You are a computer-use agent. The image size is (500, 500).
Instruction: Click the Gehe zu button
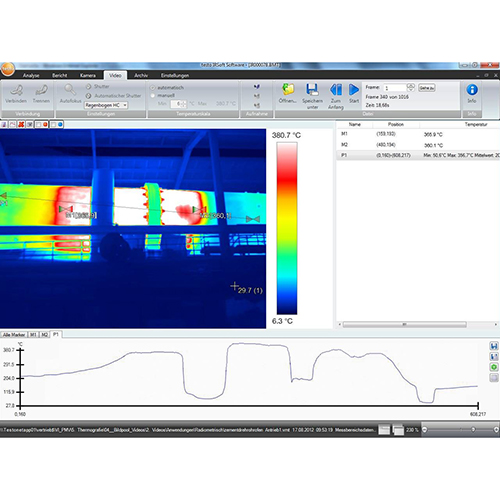click(x=427, y=88)
